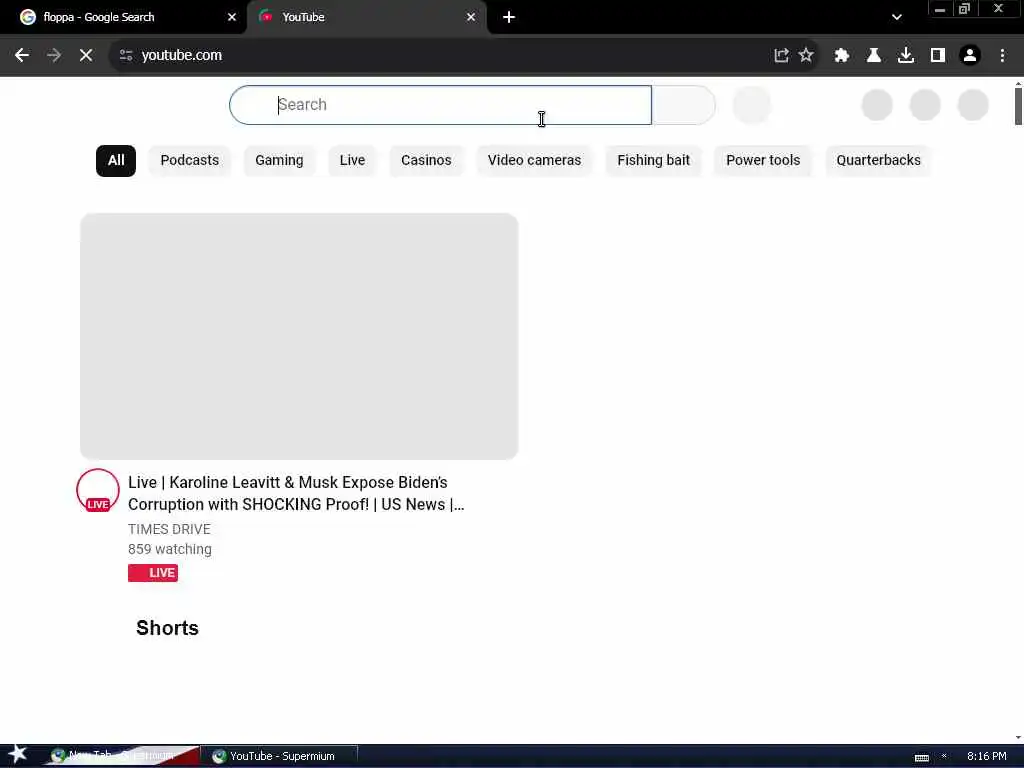1024x768 pixels.
Task: Toggle the browser side panel
Action: coord(938,56)
